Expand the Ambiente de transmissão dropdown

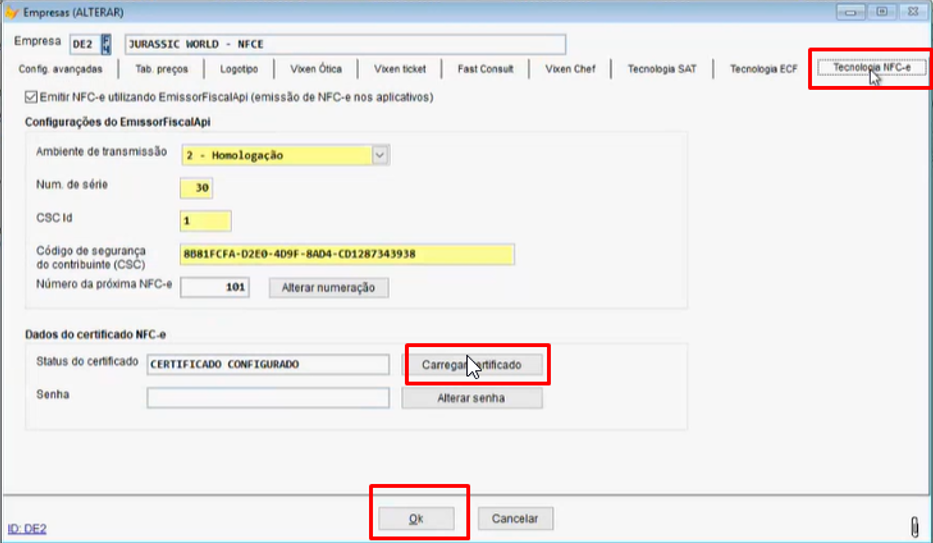[380, 155]
